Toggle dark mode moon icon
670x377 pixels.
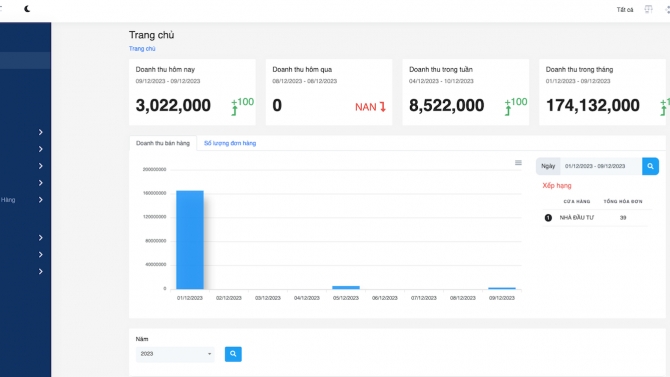click(27, 9)
